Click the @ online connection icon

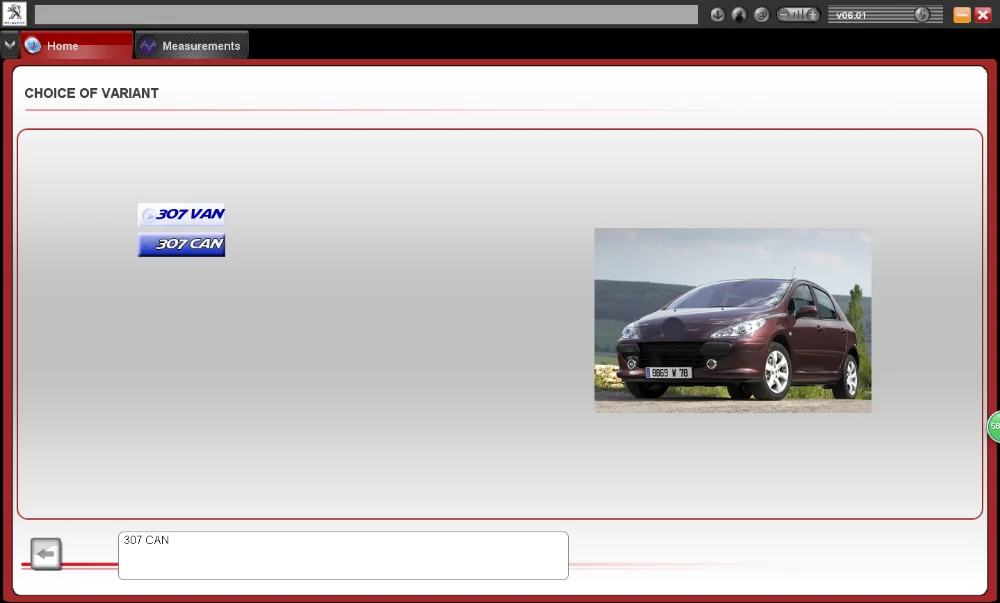761,15
